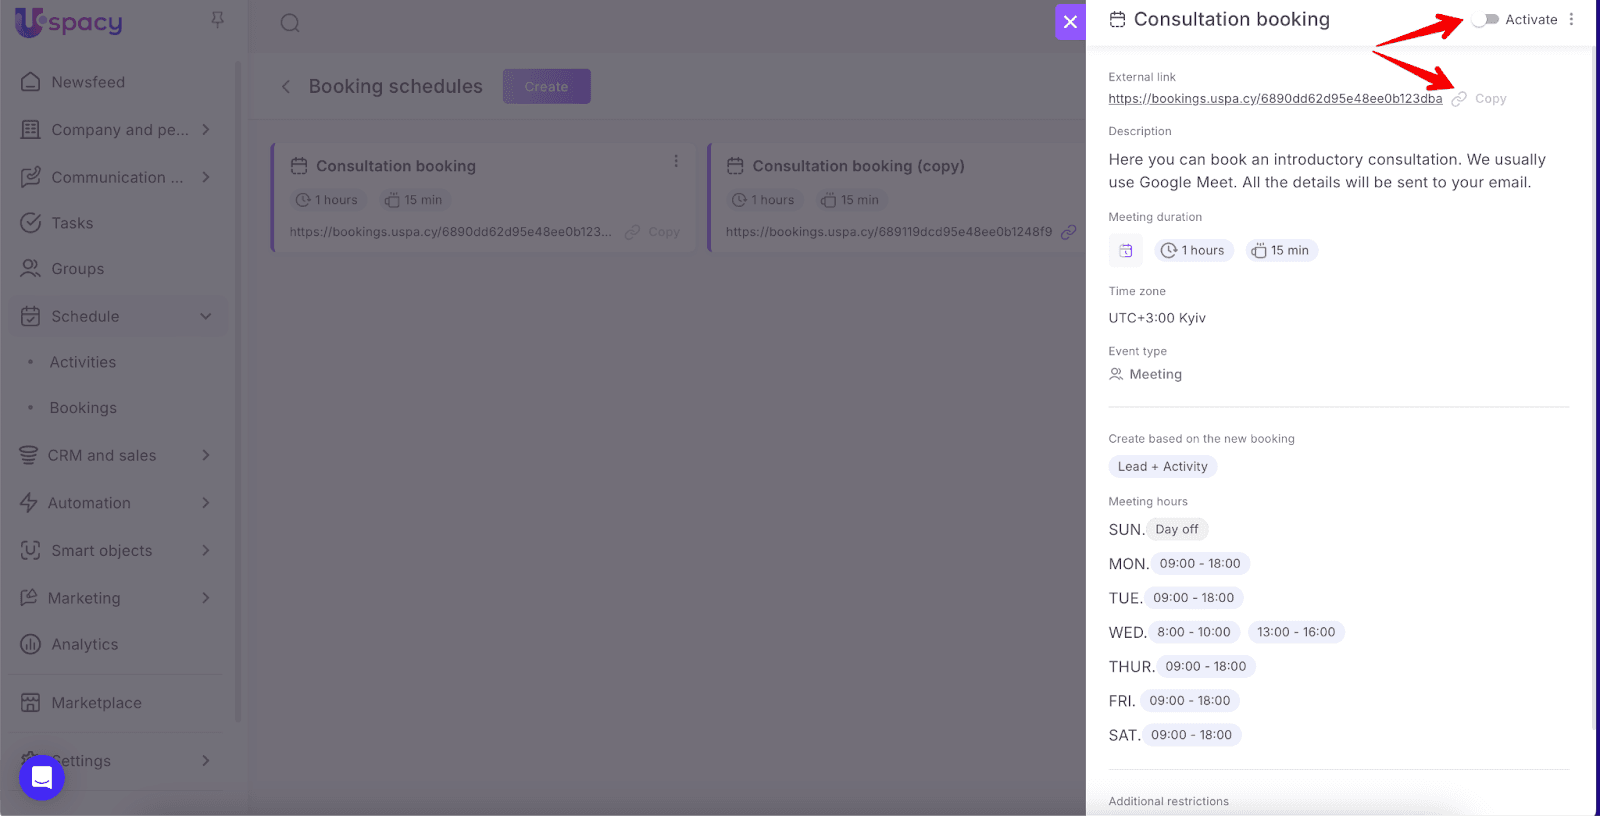The width and height of the screenshot is (1600, 816).
Task: Open Bookings in the sidebar
Action: click(83, 408)
